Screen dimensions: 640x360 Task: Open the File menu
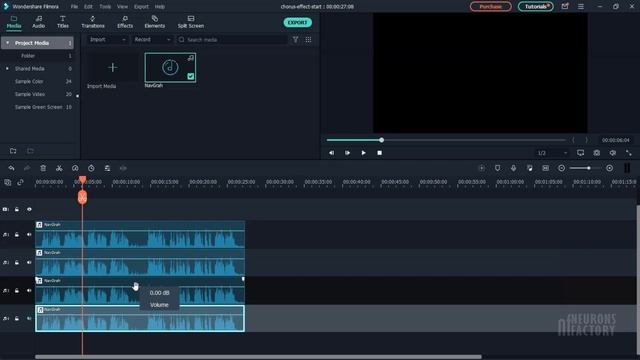click(x=74, y=7)
